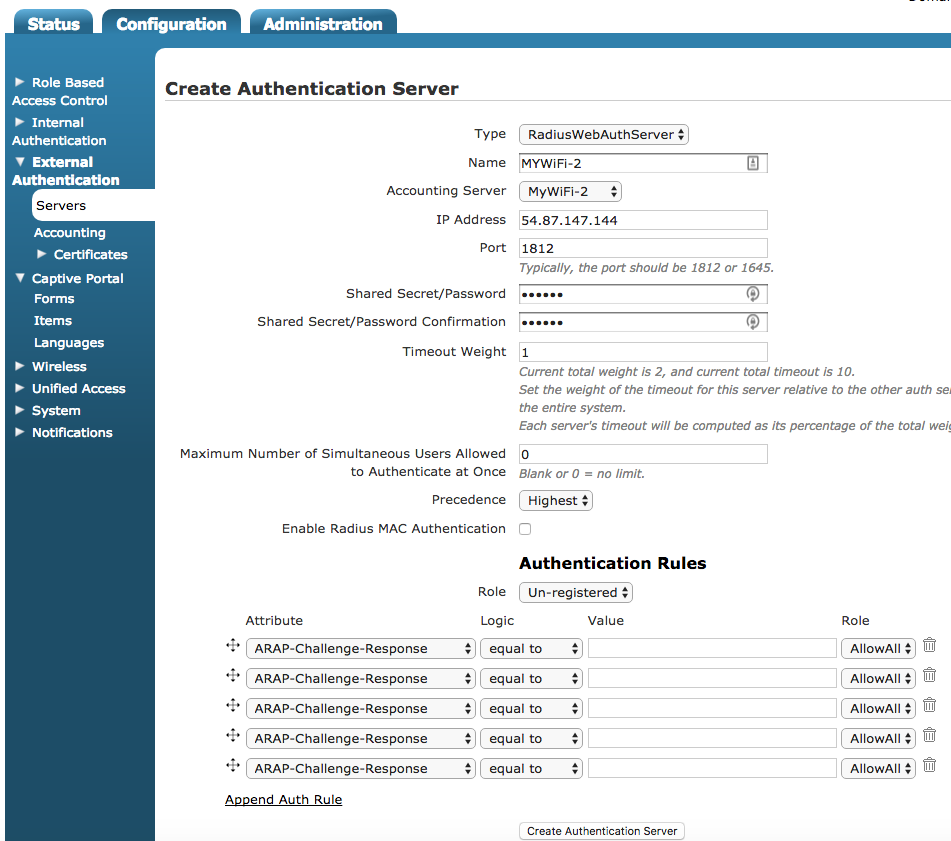Click the Maximum Simultaneous Users field
The height and width of the screenshot is (841, 951).
(x=643, y=454)
